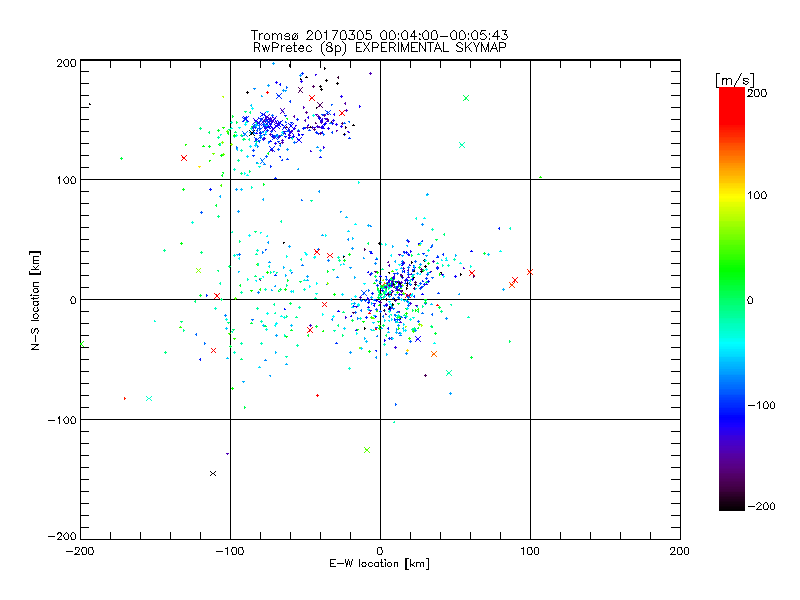
Task: Click the colorbar tick label '-100'
Action: [x=762, y=405]
